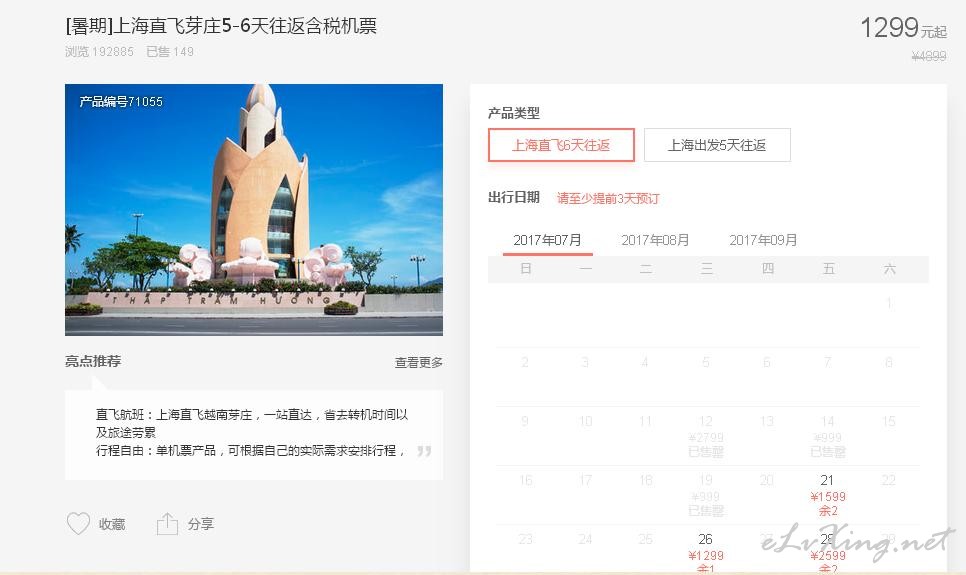Click the 亮点推荐 heading

93,361
